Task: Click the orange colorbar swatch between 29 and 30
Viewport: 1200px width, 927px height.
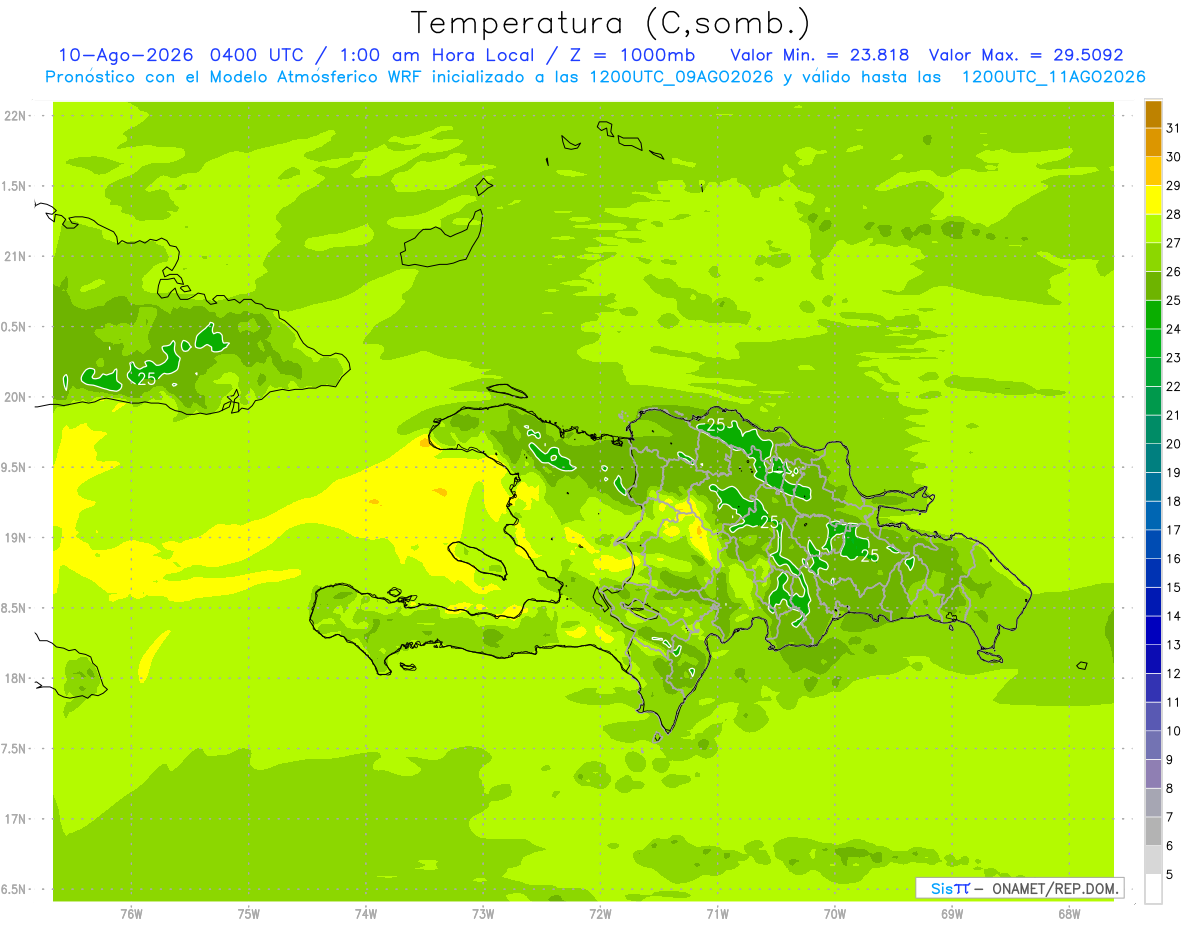Action: [1153, 171]
